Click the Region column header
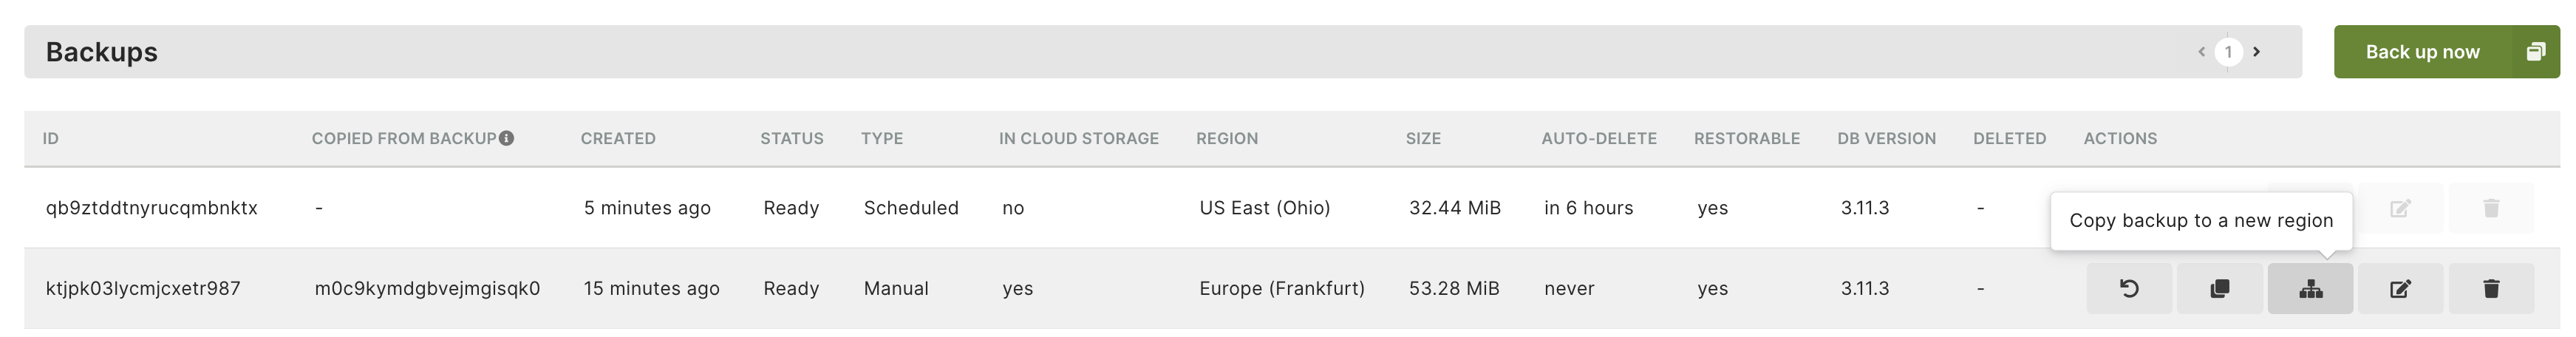This screenshot has height=337, width=2576. point(1227,139)
